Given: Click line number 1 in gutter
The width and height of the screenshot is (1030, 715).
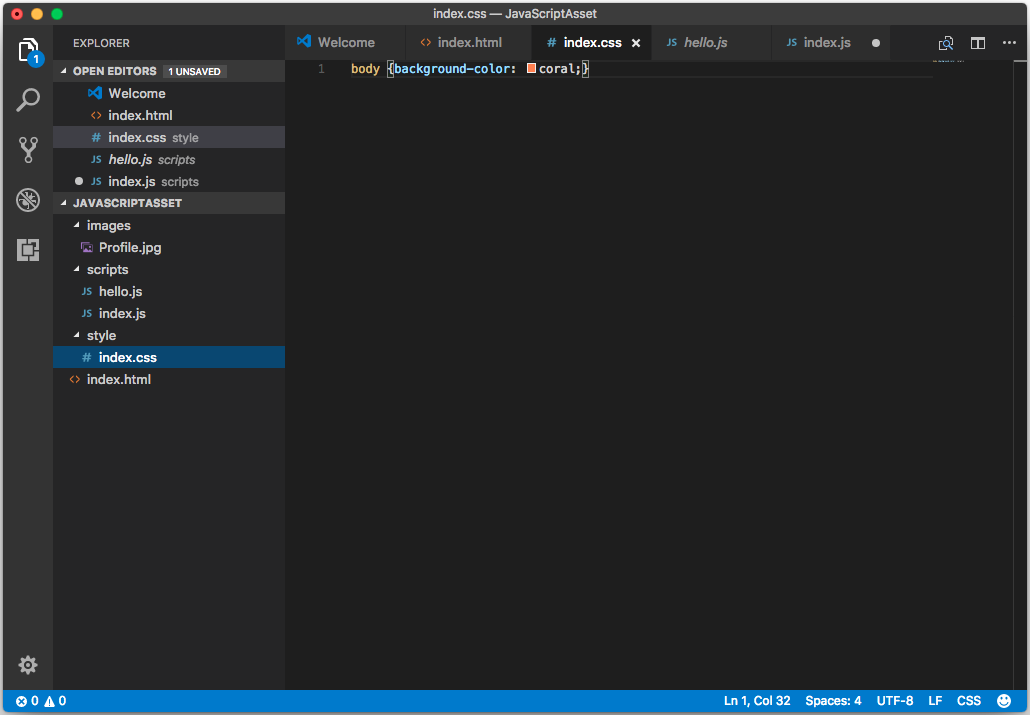Looking at the screenshot, I should coord(321,68).
